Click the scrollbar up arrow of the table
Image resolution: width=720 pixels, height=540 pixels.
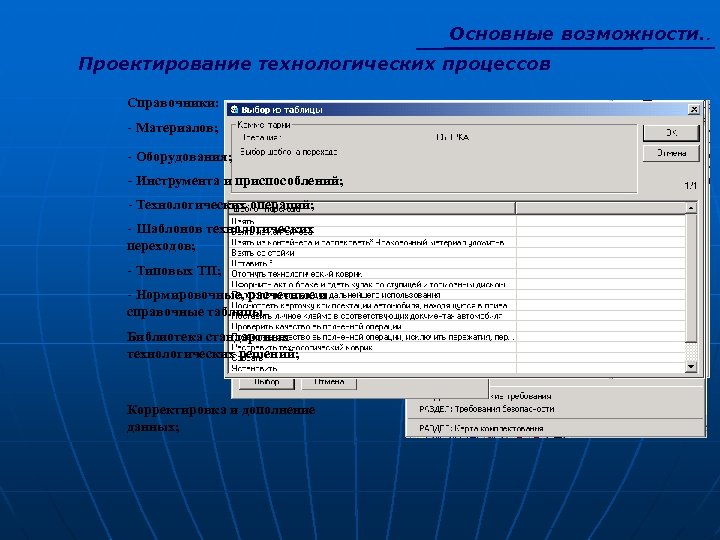point(691,208)
